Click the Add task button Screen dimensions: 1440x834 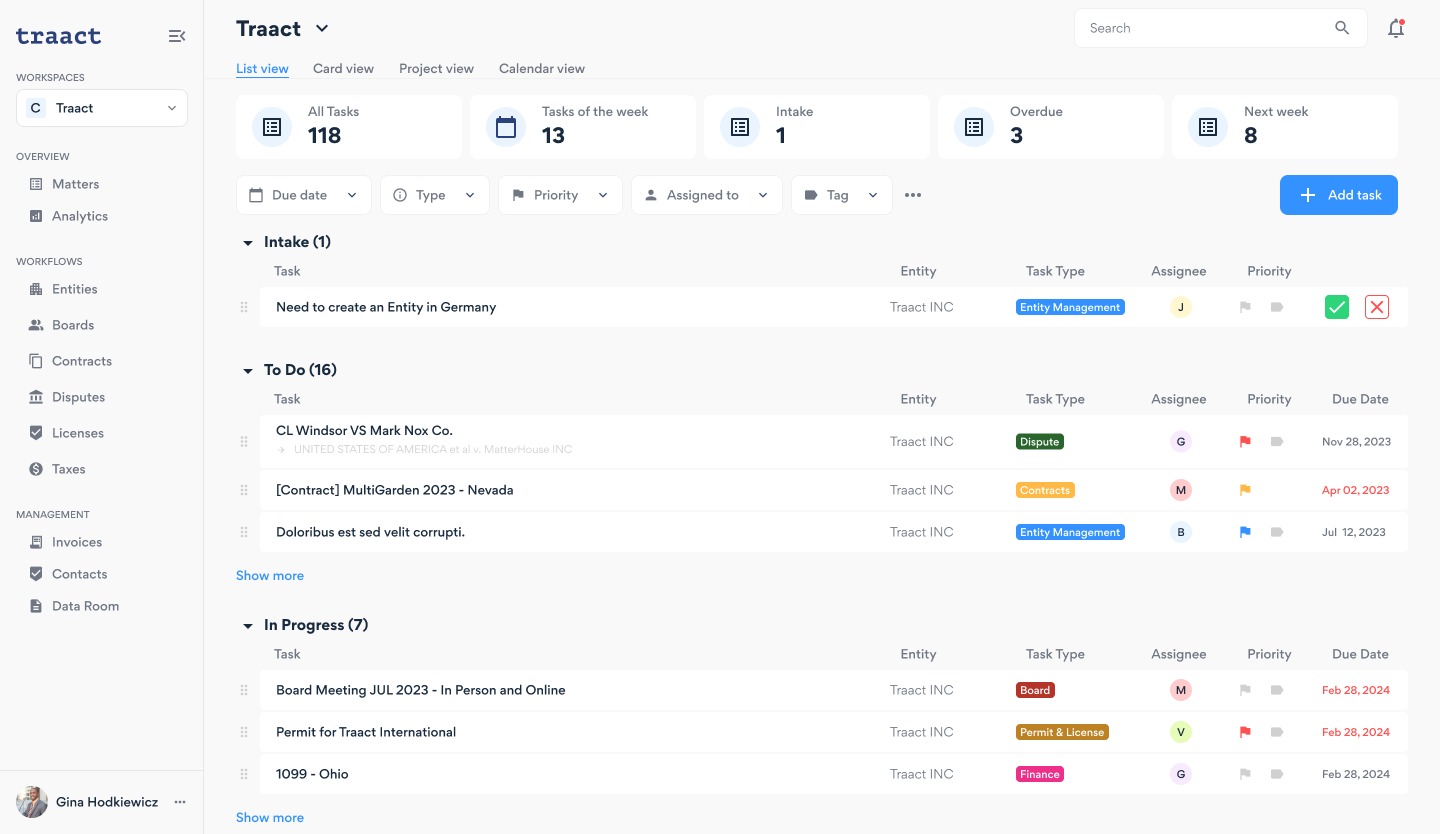coord(1338,195)
